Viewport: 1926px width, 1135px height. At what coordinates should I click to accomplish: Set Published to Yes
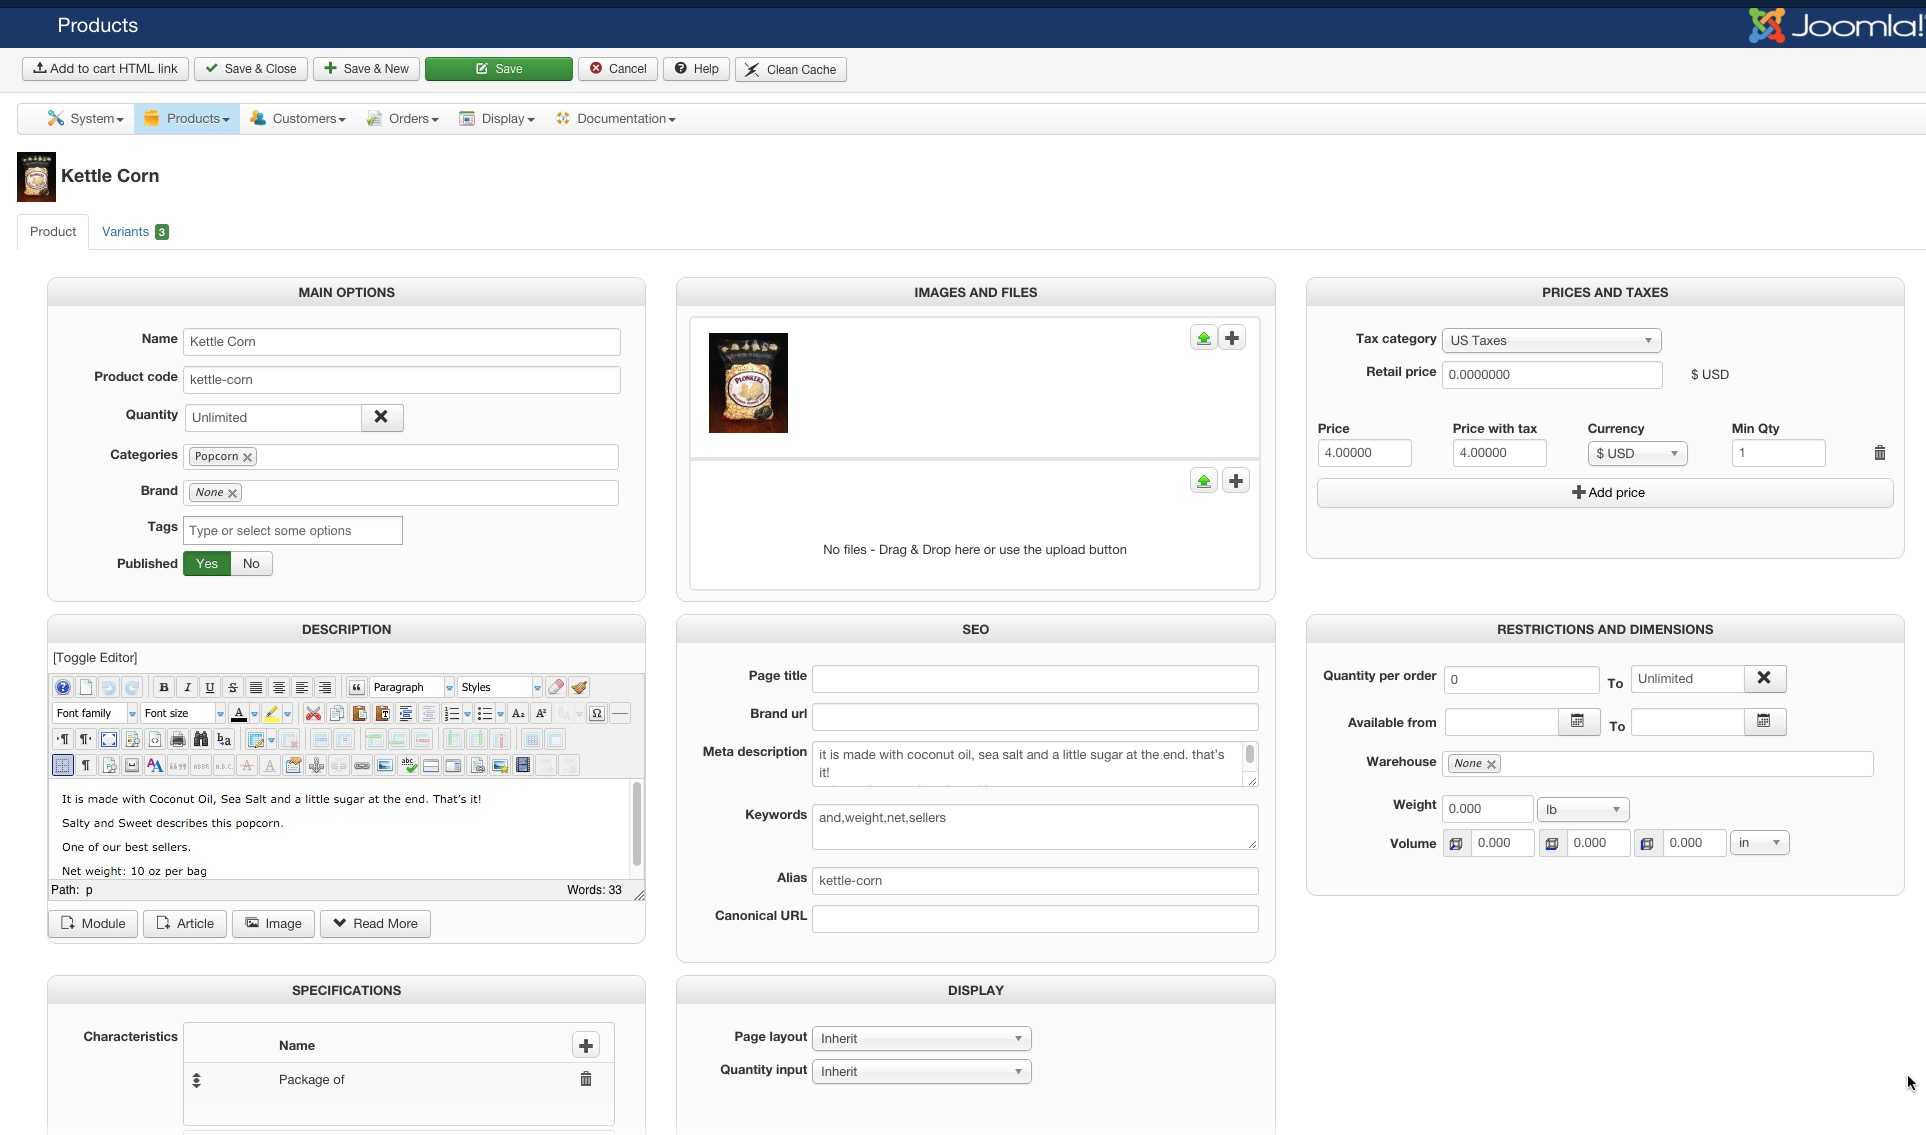[207, 563]
